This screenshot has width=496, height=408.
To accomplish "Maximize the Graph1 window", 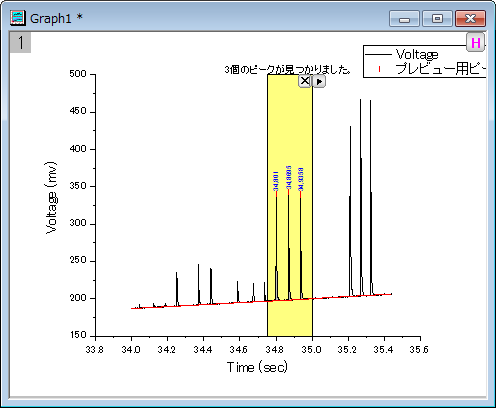I will [437, 18].
